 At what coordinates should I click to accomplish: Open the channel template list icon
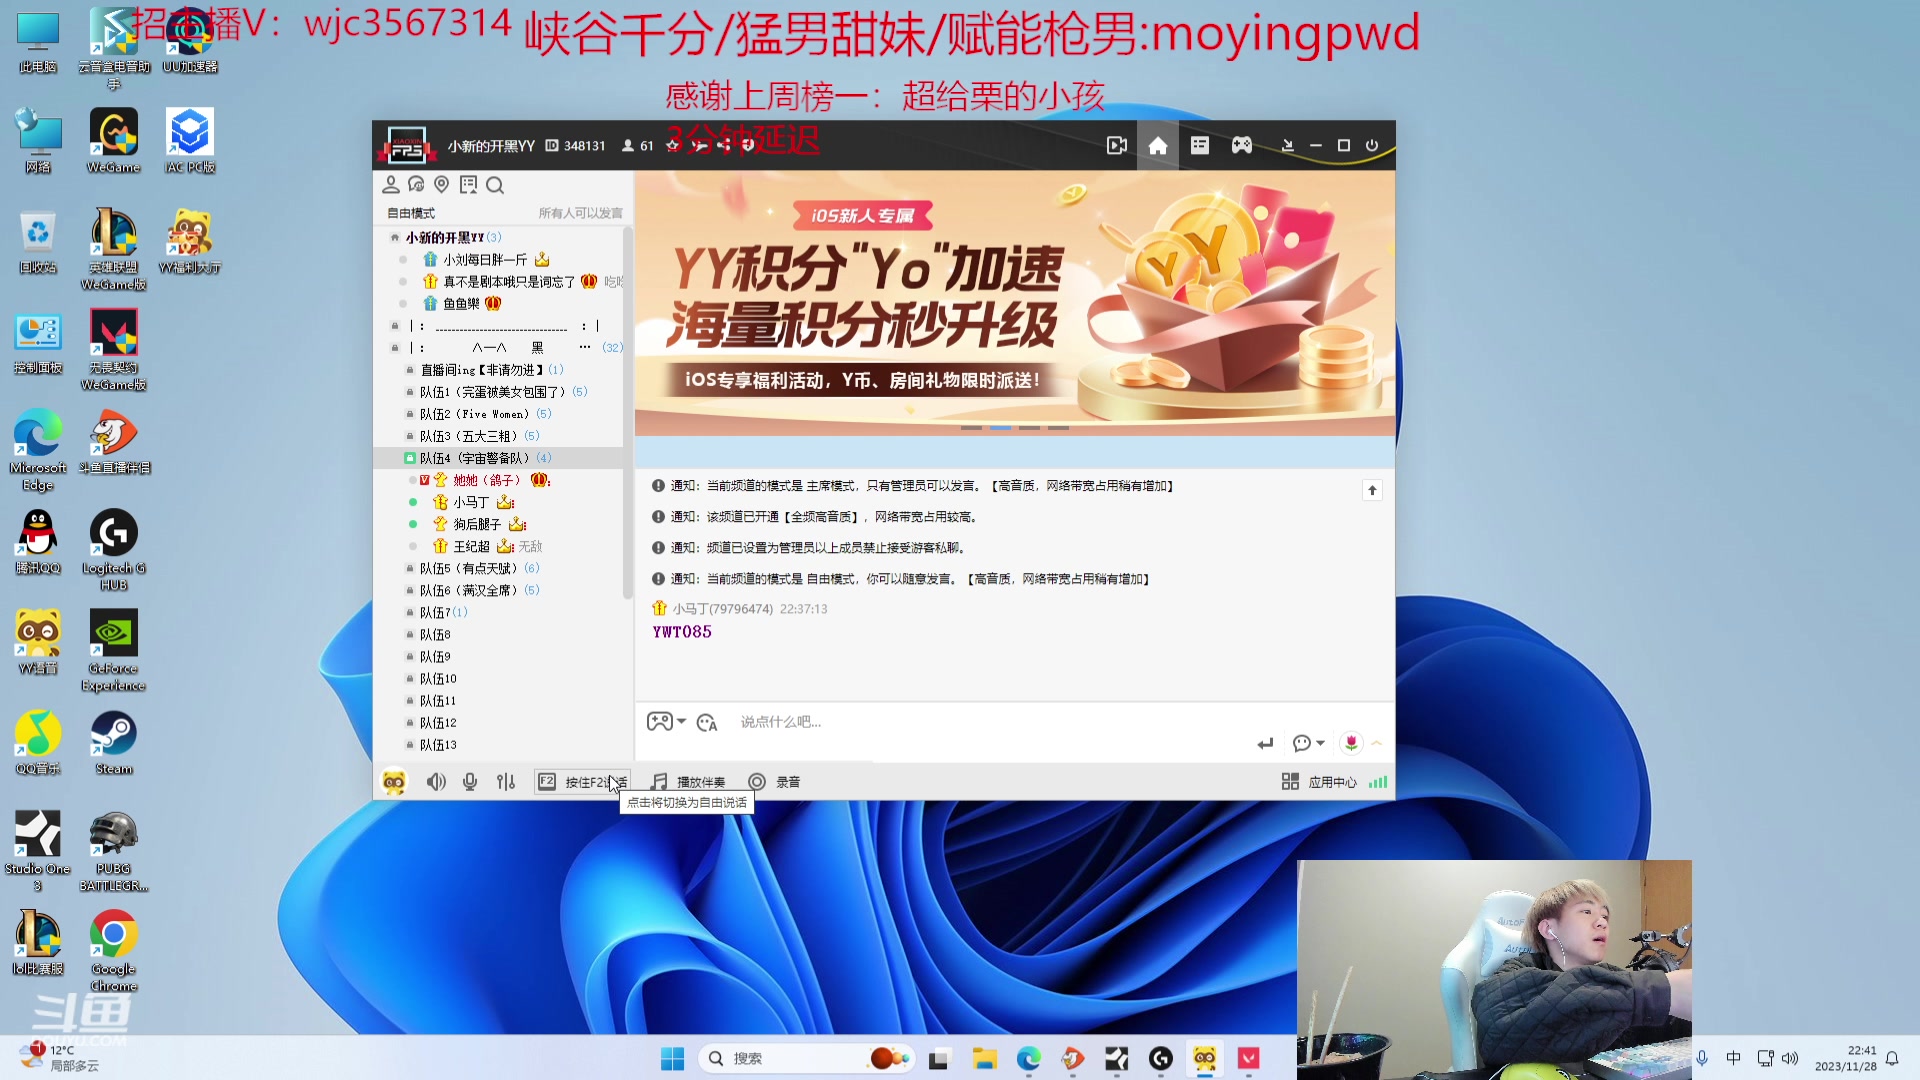(1200, 146)
